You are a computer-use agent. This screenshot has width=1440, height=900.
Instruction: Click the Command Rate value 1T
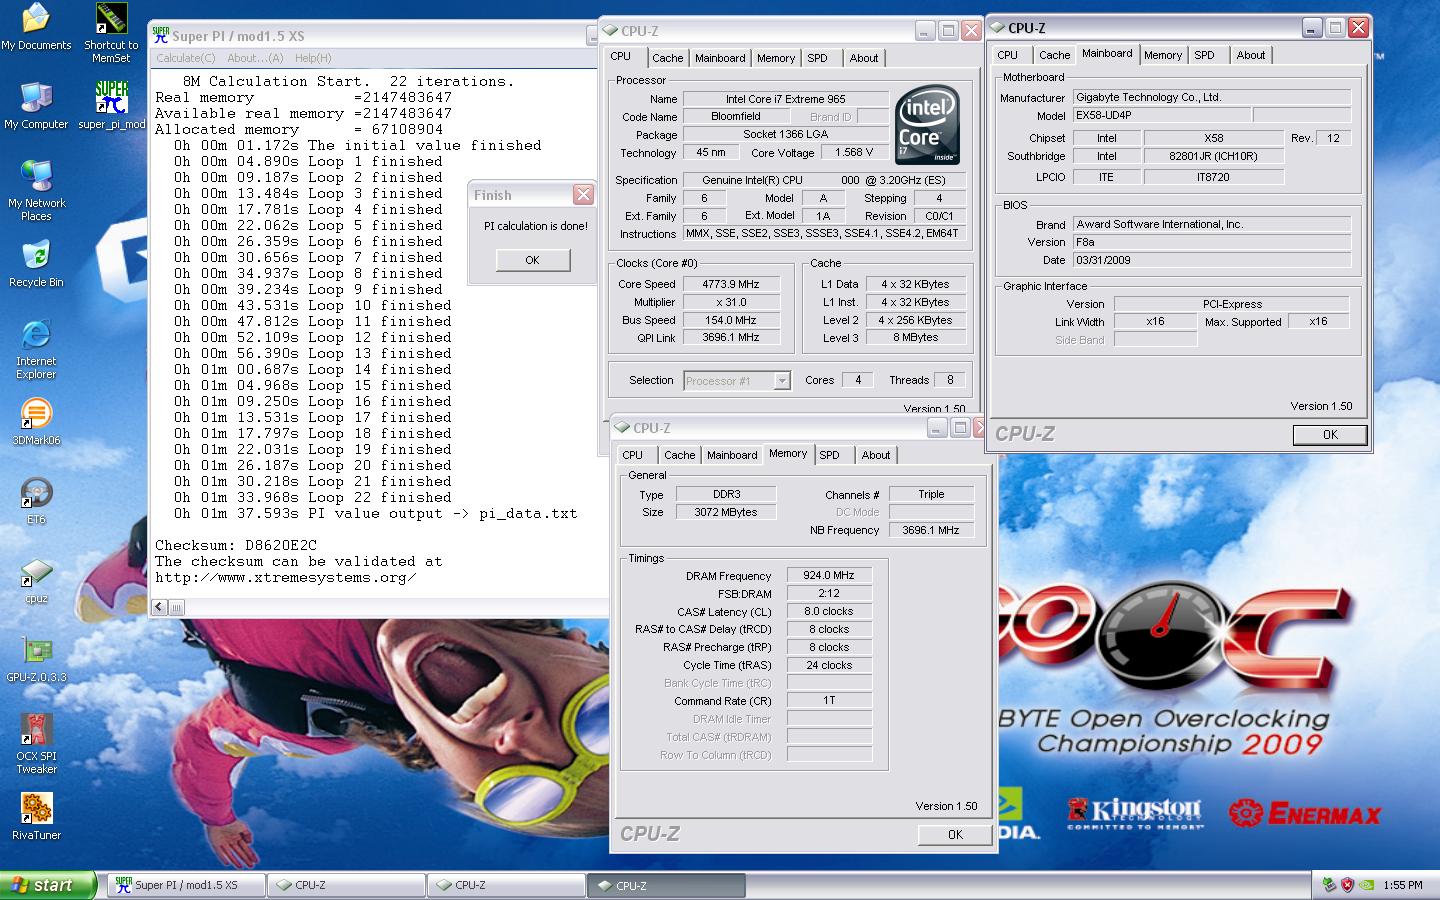click(829, 700)
